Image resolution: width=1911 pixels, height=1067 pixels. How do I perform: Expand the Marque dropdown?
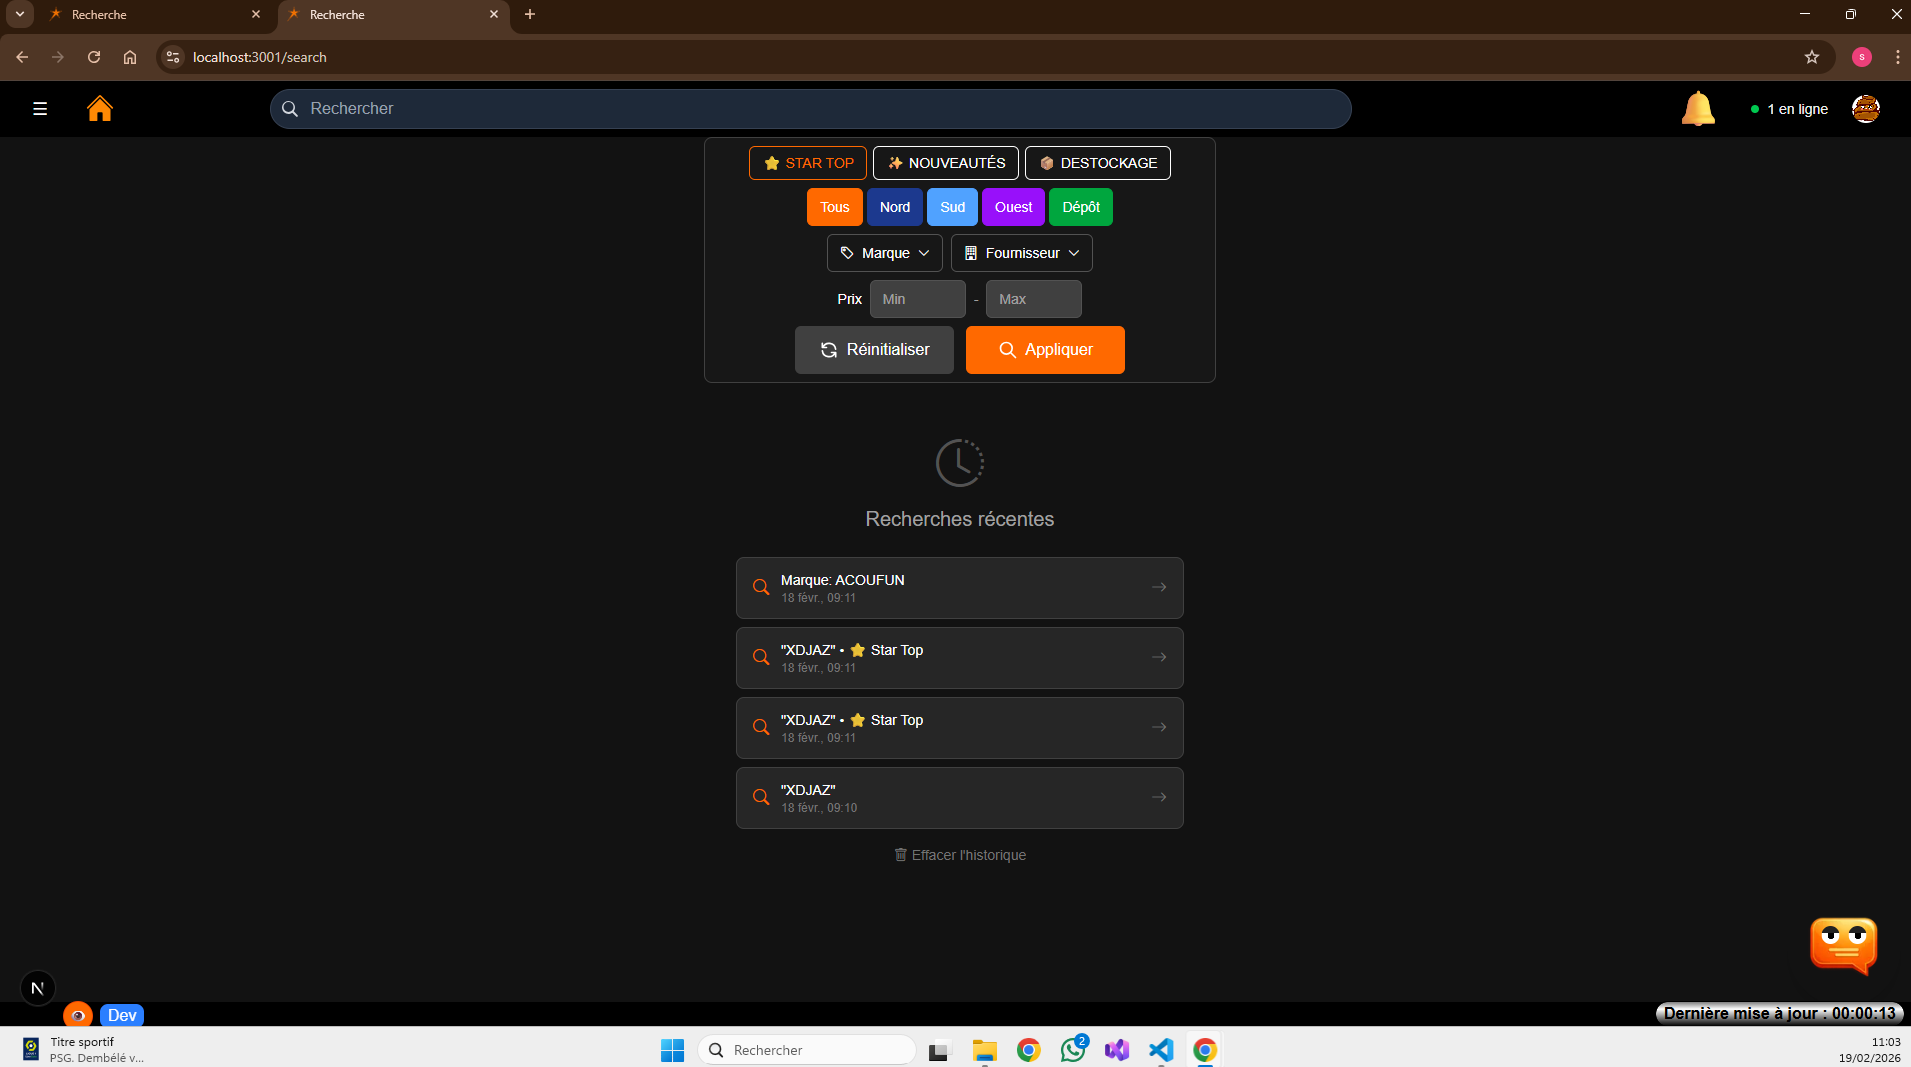coord(884,253)
